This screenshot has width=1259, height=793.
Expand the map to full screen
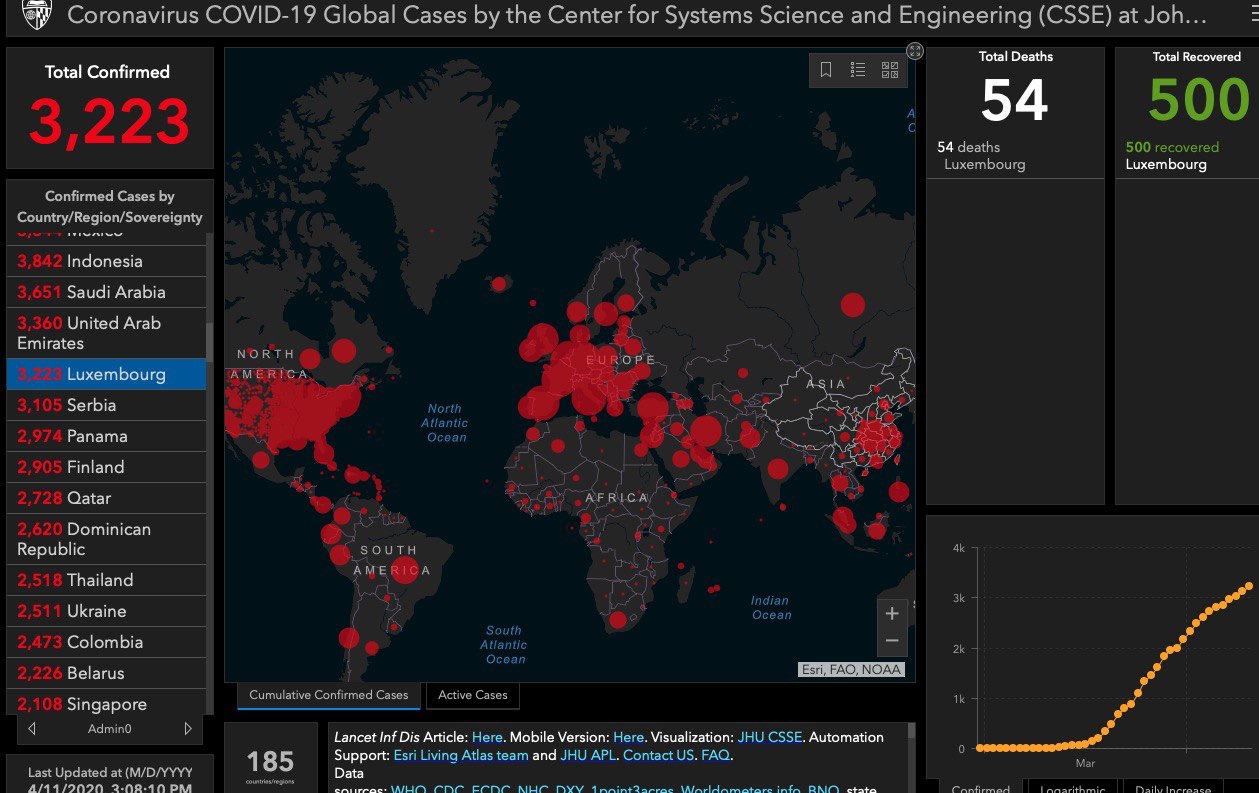(x=914, y=51)
